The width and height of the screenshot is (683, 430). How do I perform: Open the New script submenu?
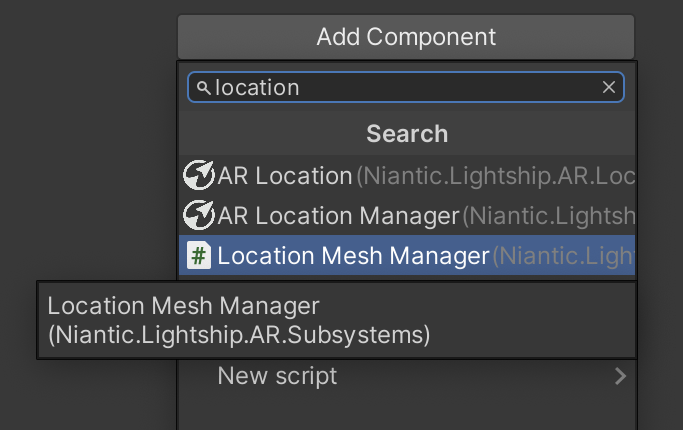coord(407,376)
